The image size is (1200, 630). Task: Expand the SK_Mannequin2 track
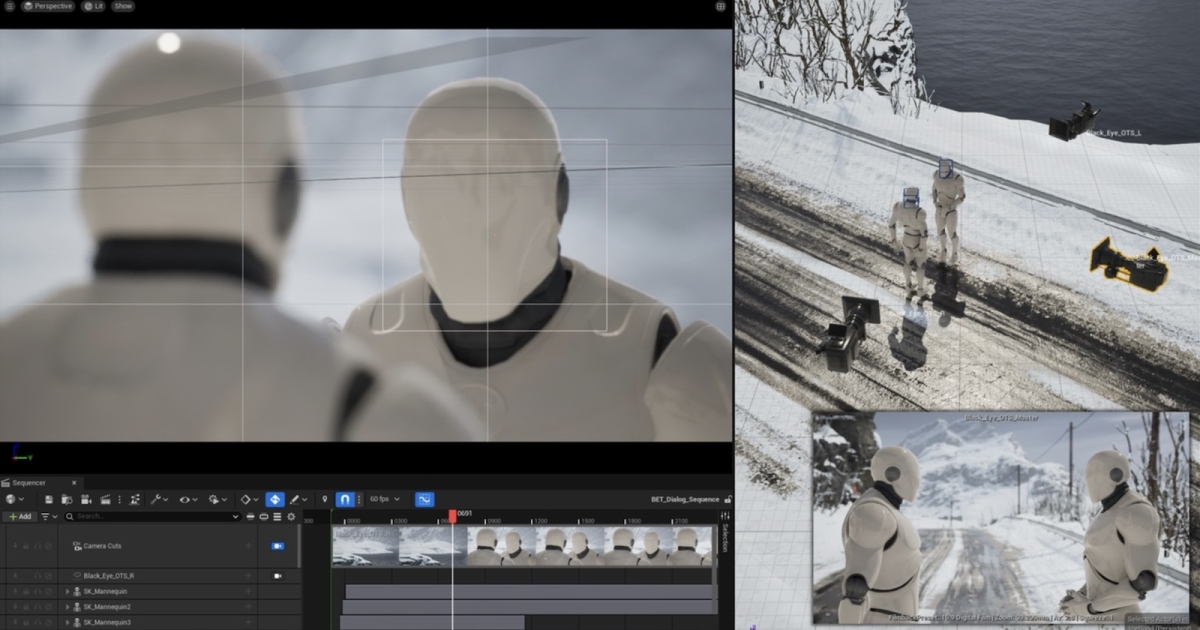[67, 607]
